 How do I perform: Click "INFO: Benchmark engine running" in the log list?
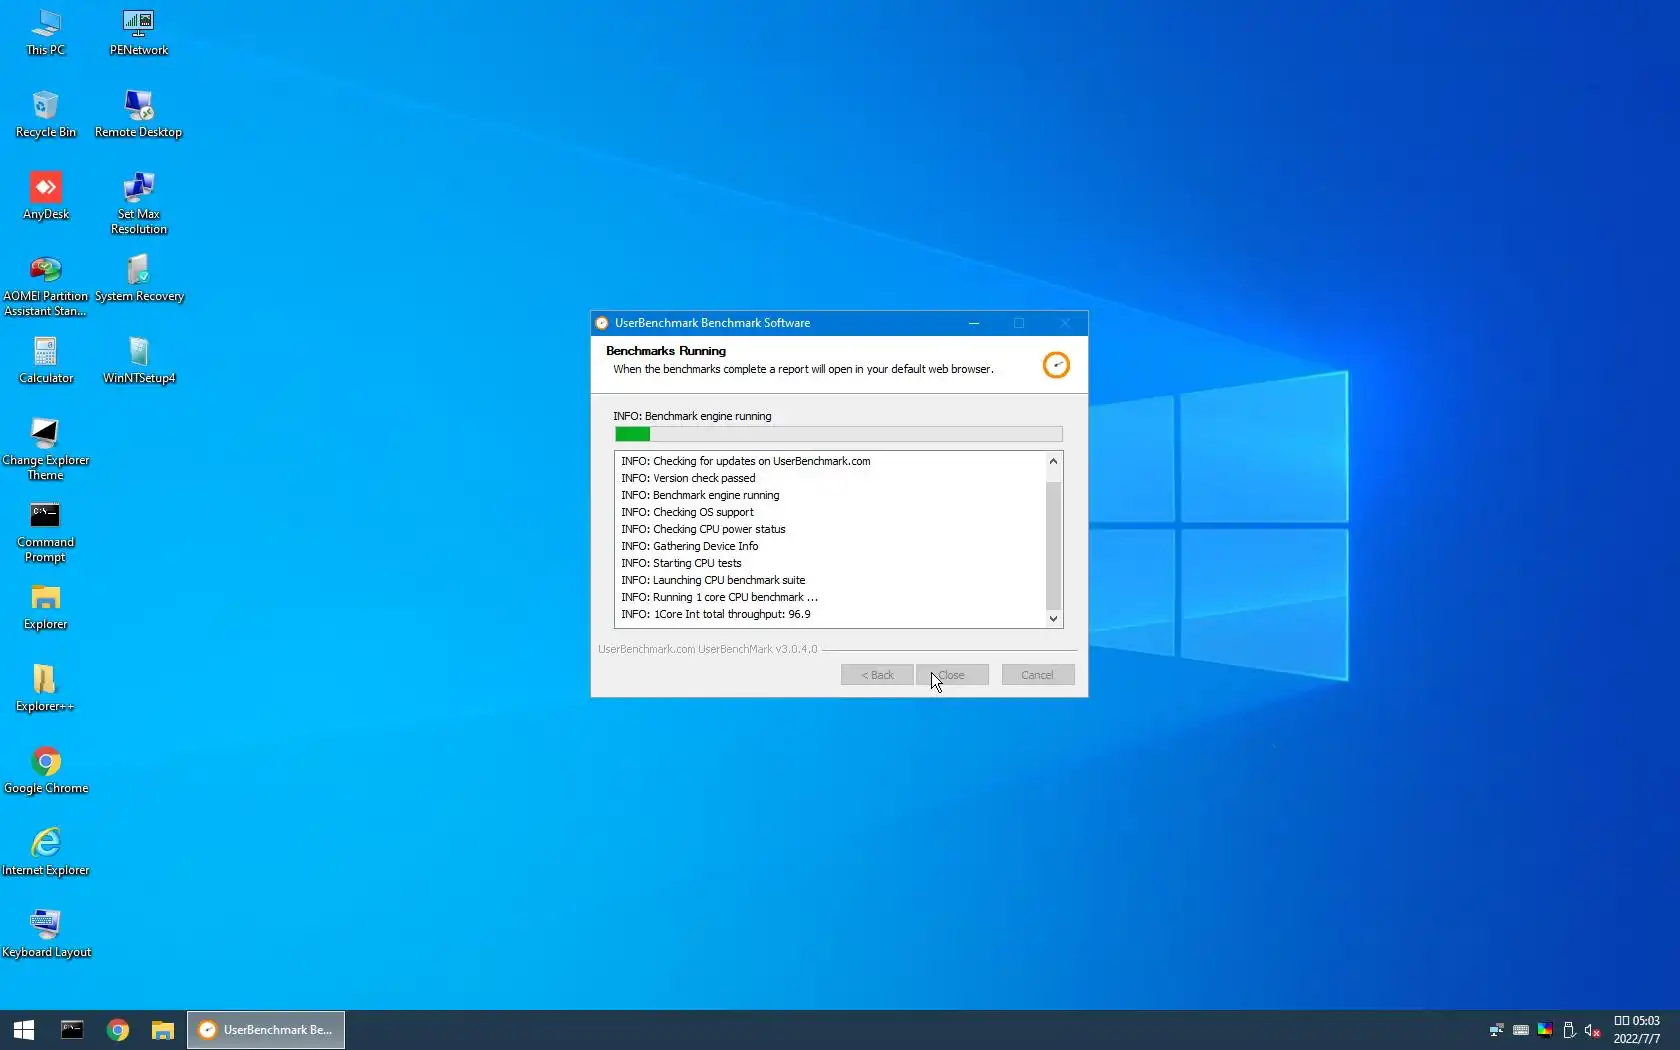pos(700,495)
